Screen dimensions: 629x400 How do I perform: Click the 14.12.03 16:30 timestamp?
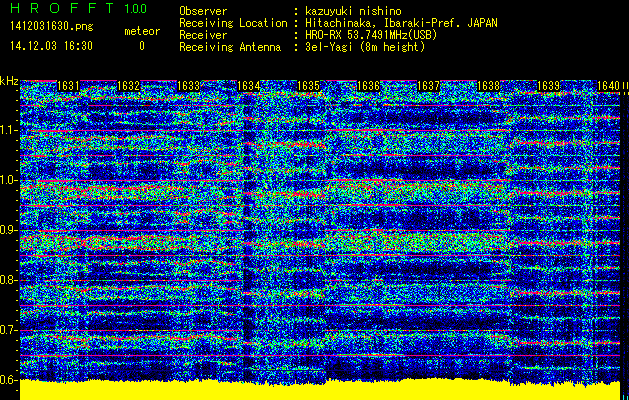pyautogui.click(x=50, y=45)
